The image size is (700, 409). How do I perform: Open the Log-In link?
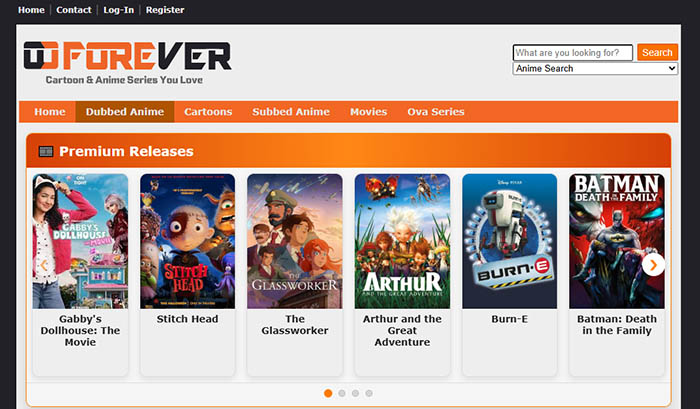click(x=118, y=10)
